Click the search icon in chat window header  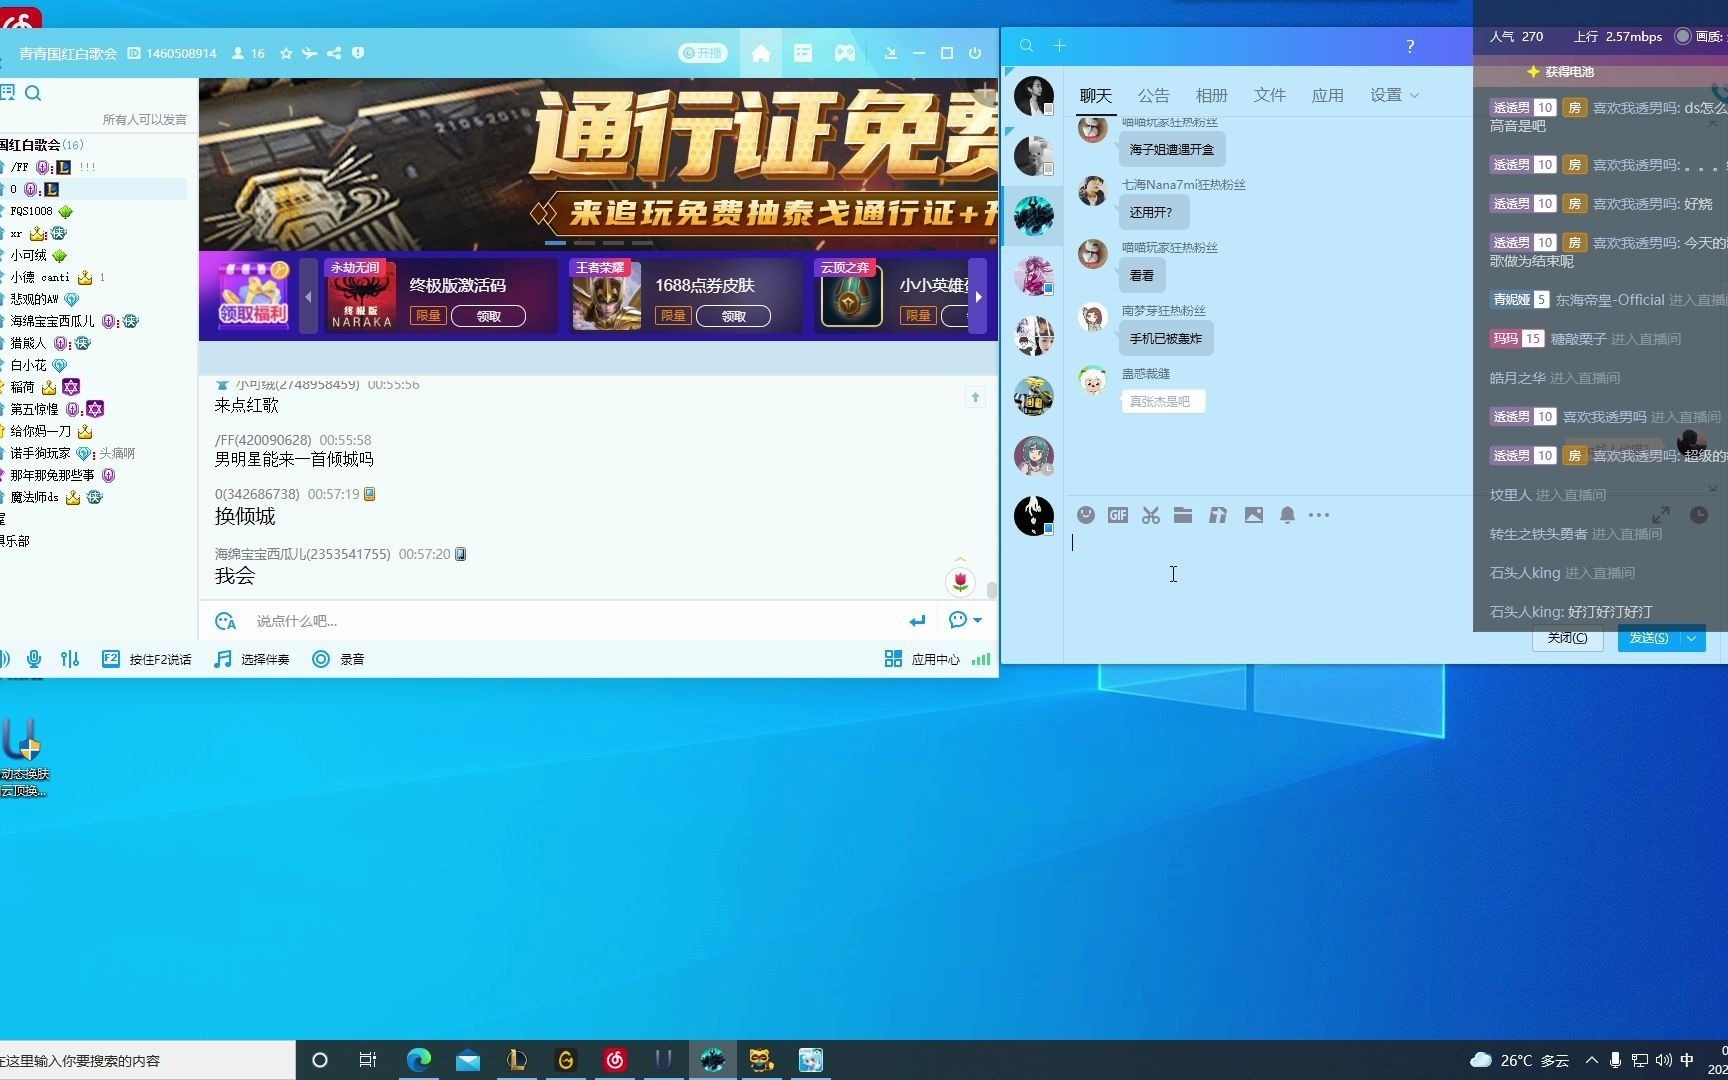pyautogui.click(x=1026, y=45)
